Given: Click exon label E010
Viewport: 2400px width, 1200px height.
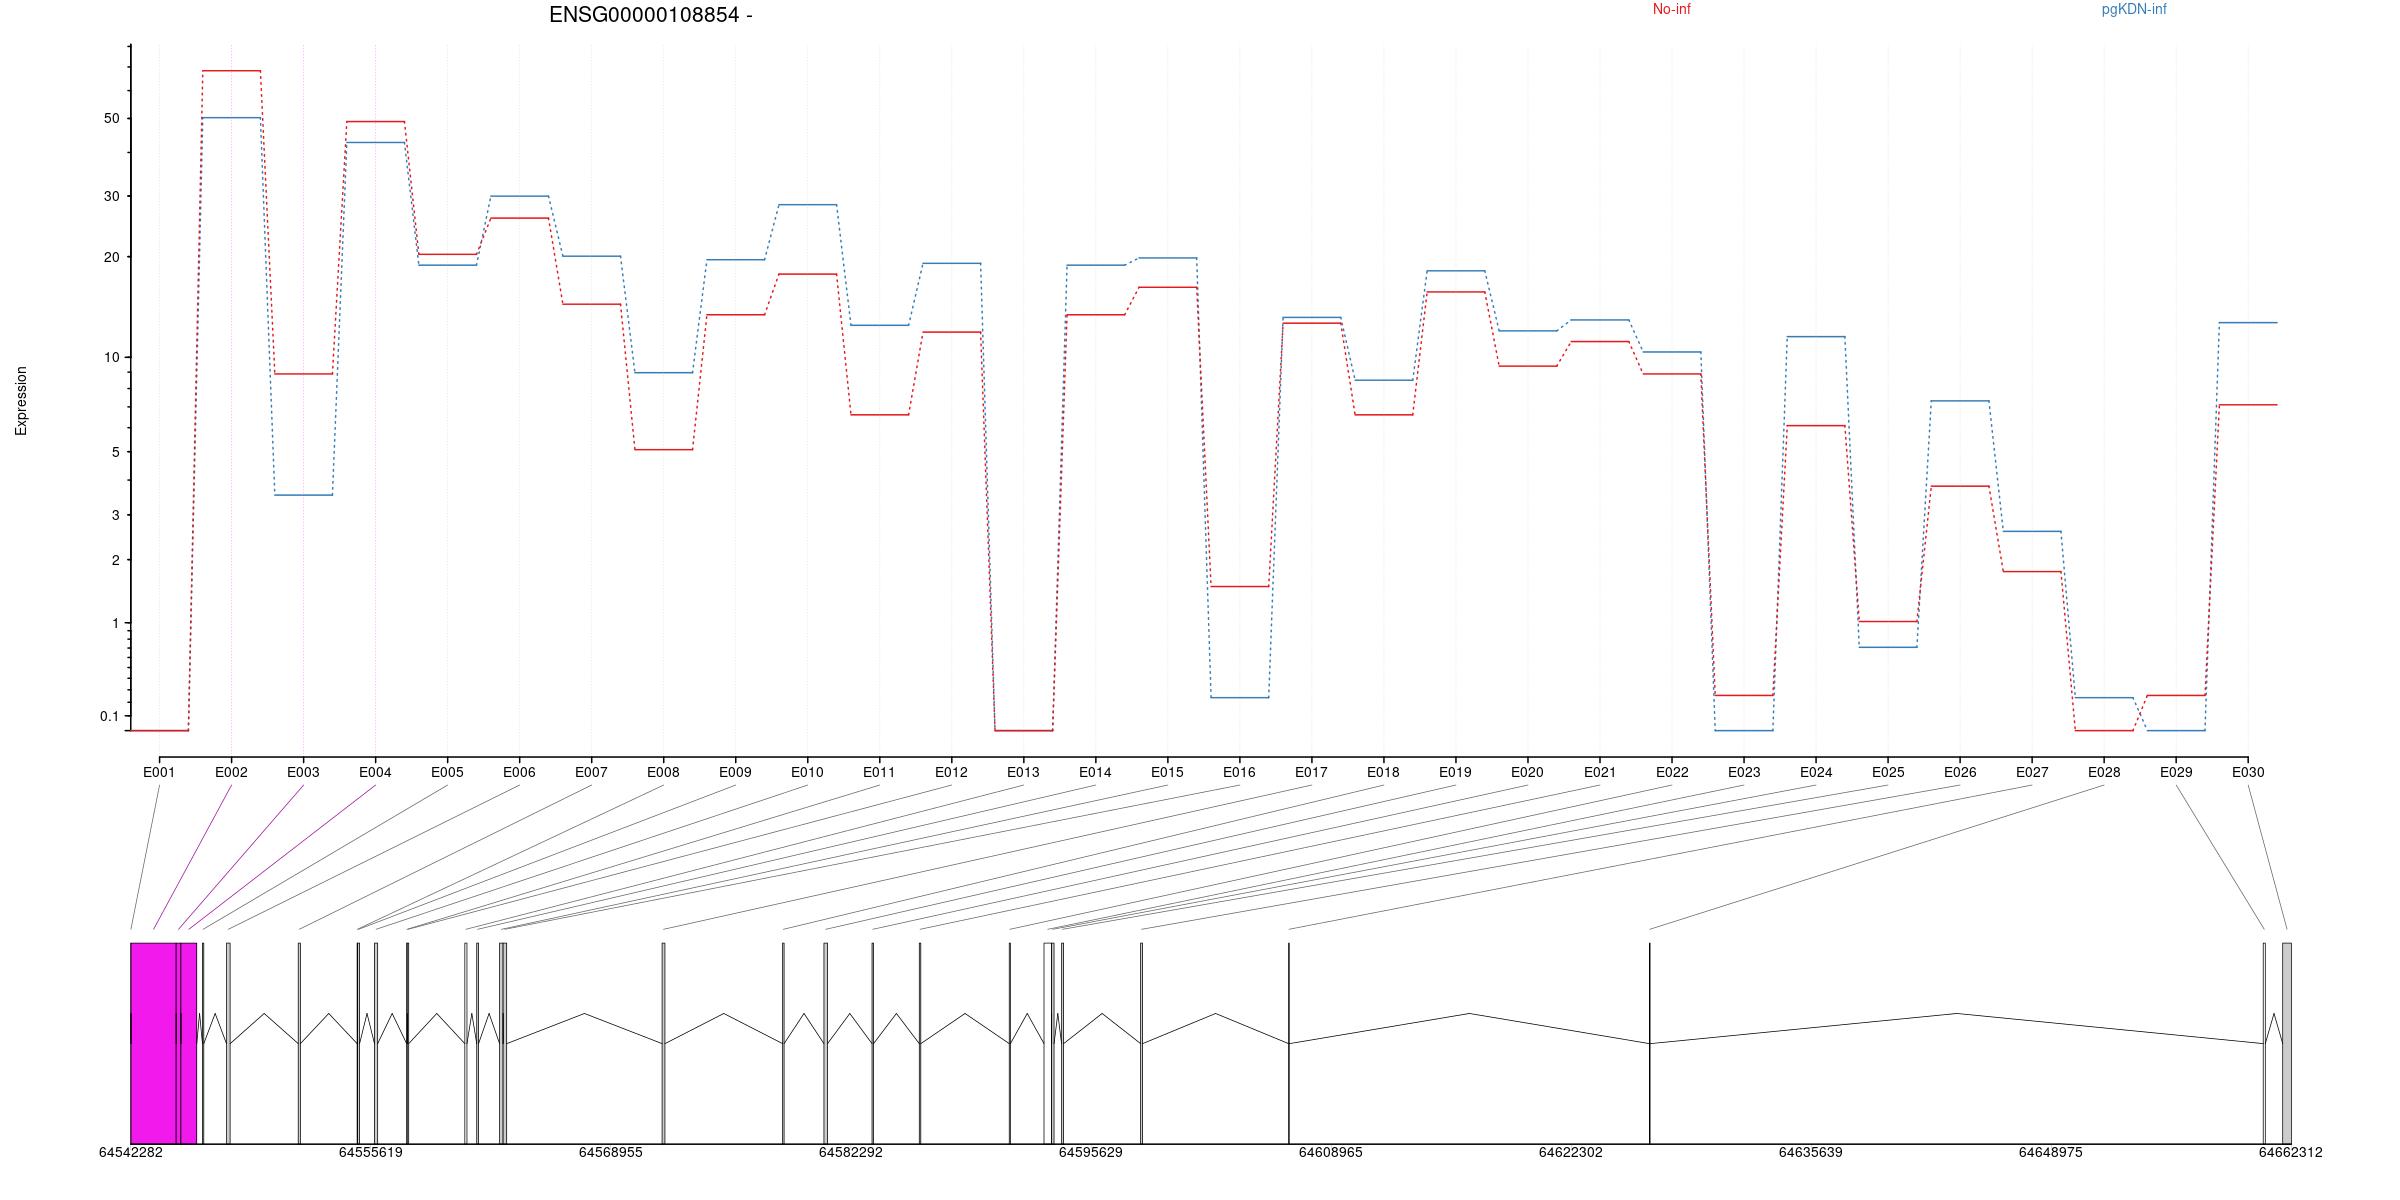Looking at the screenshot, I should click(807, 772).
